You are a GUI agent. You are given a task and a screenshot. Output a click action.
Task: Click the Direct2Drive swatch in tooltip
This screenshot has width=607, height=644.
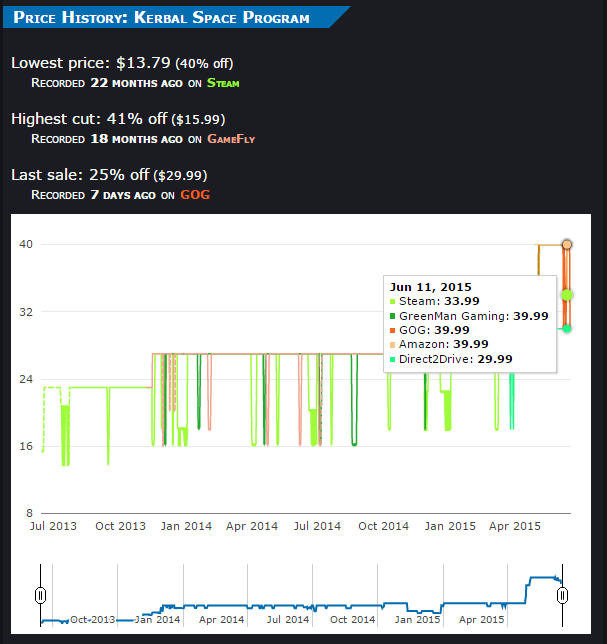(392, 359)
